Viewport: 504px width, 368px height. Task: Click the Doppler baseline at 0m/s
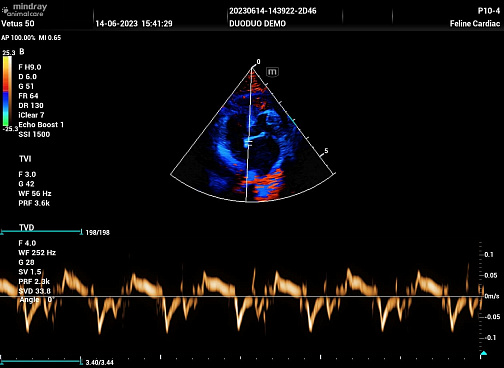point(240,296)
